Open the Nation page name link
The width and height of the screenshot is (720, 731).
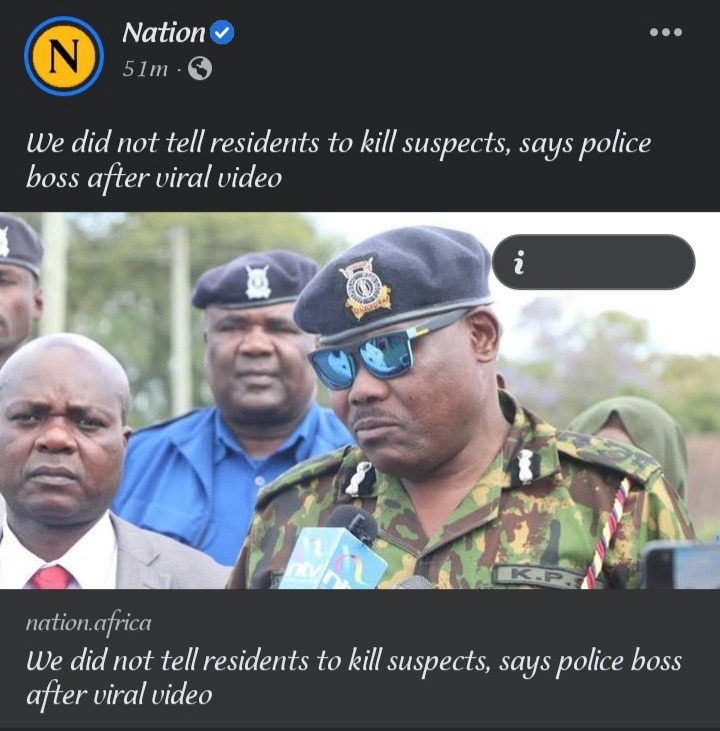pyautogui.click(x=164, y=33)
